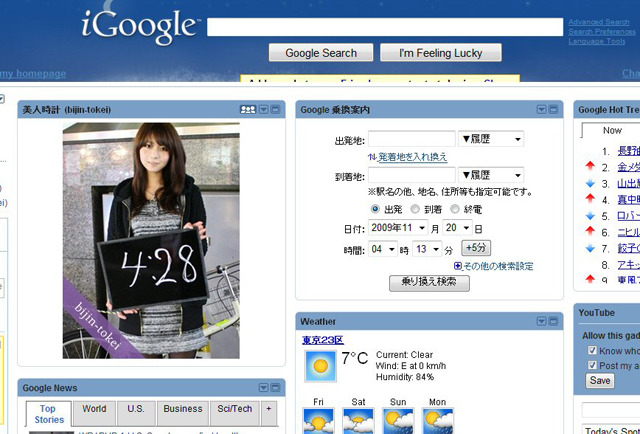Viewport: 640px width, 434px height.
Task: Click the iGoogle logo
Action: [x=139, y=26]
